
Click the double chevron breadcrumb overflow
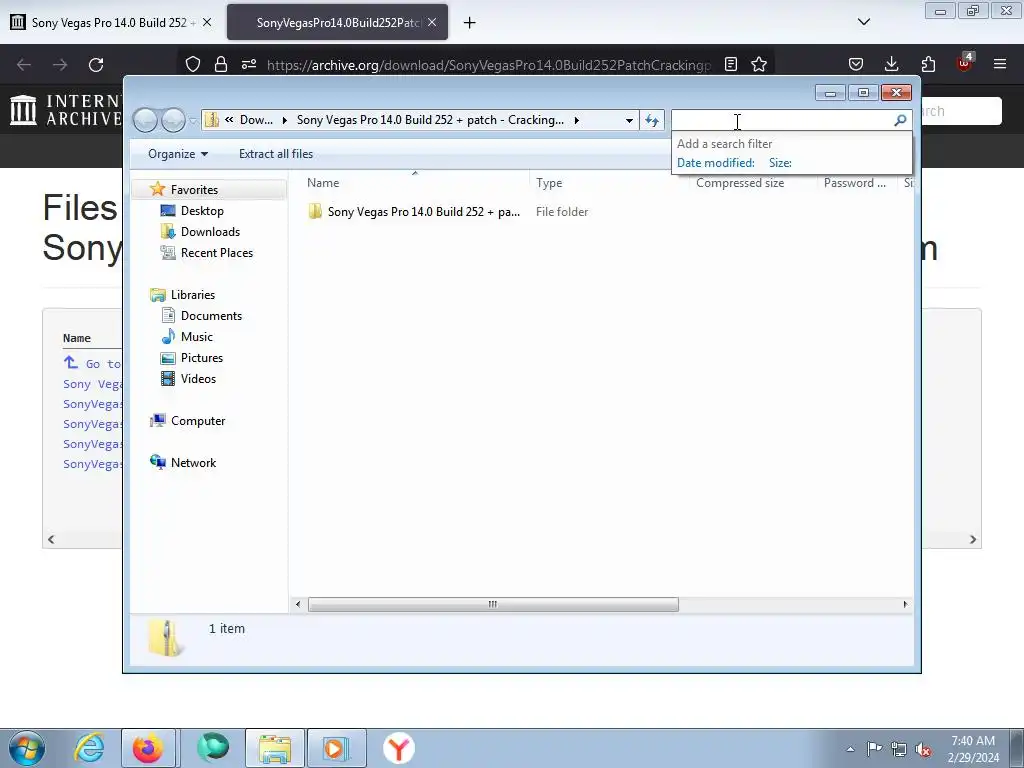coord(229,120)
